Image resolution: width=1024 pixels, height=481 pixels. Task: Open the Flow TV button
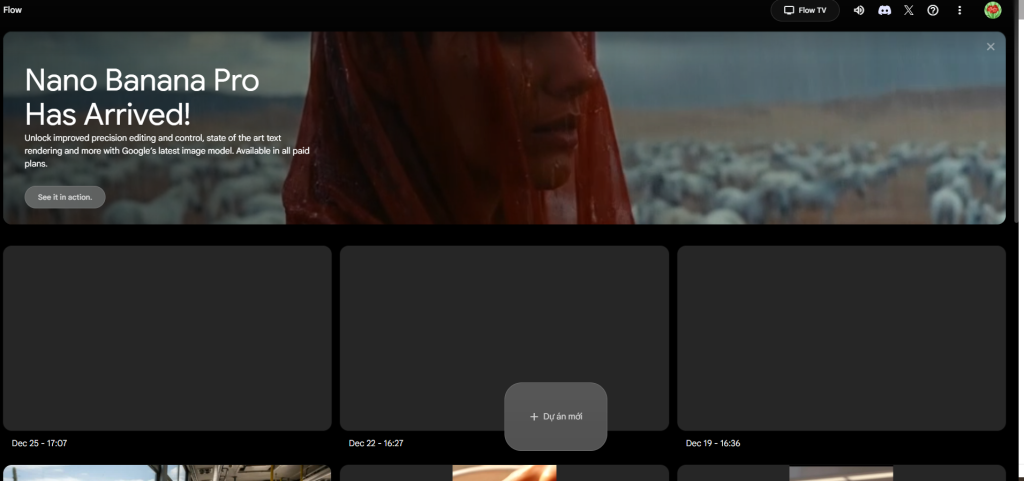(804, 10)
